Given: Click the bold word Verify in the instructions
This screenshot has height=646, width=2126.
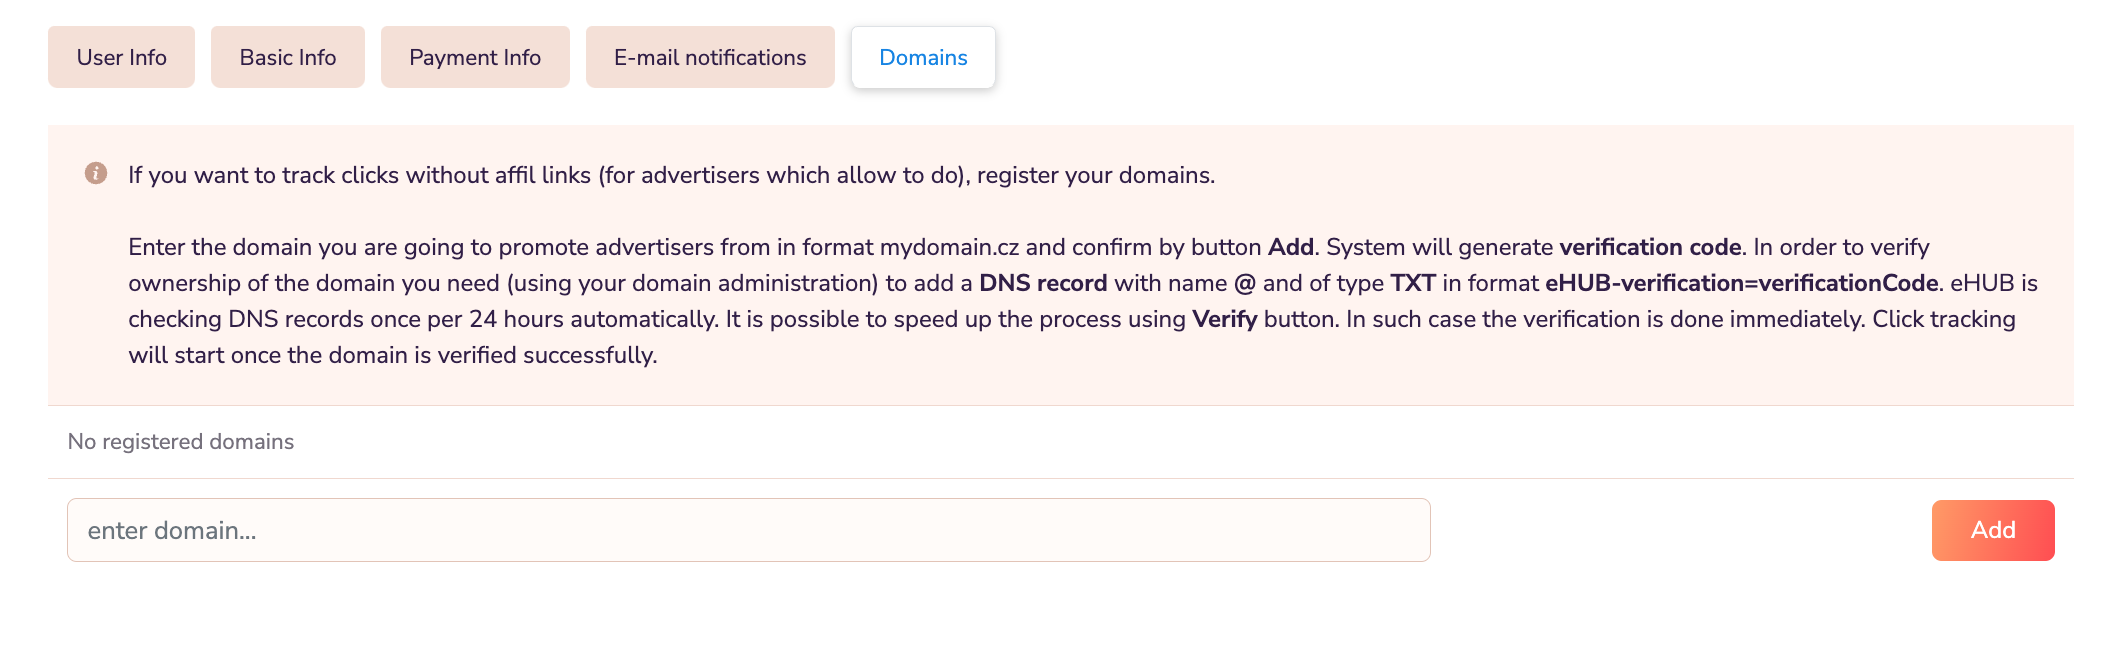Looking at the screenshot, I should [1224, 319].
